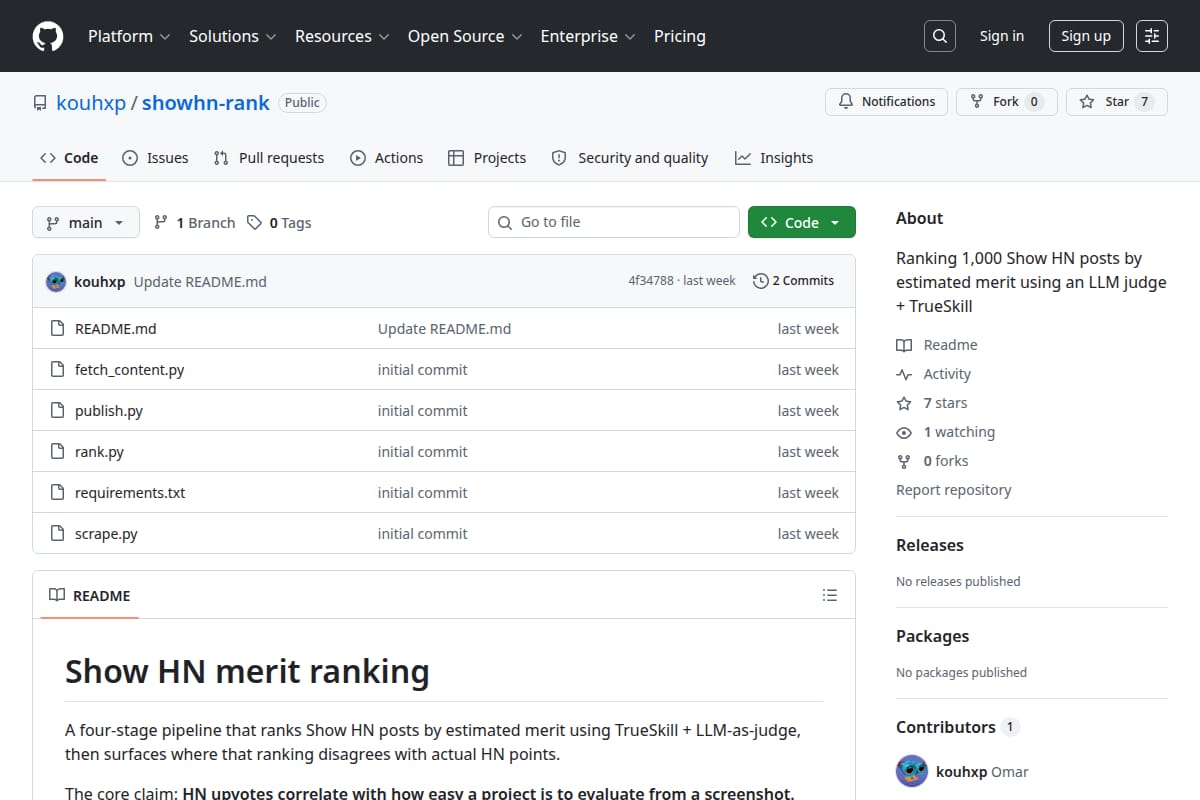Click the pulse icon beside Activity

tap(904, 374)
